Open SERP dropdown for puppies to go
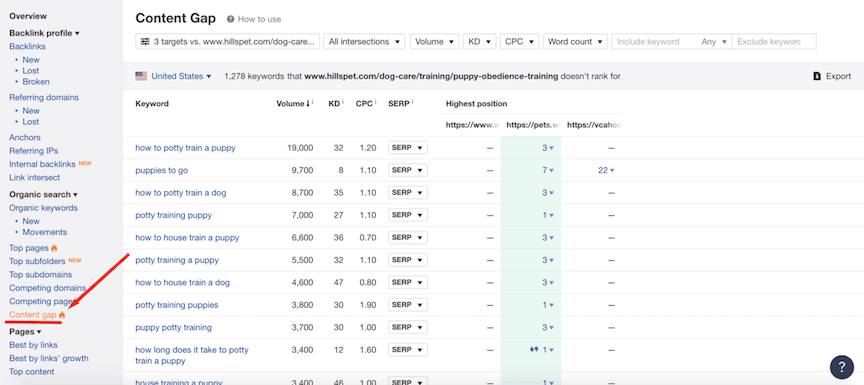 (408, 170)
